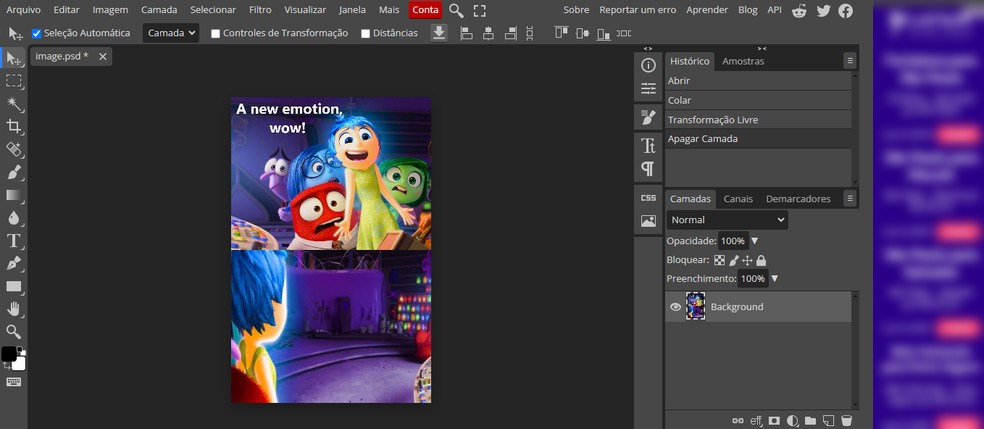This screenshot has width=984, height=429.
Task: Select the Crop tool
Action: 14,127
